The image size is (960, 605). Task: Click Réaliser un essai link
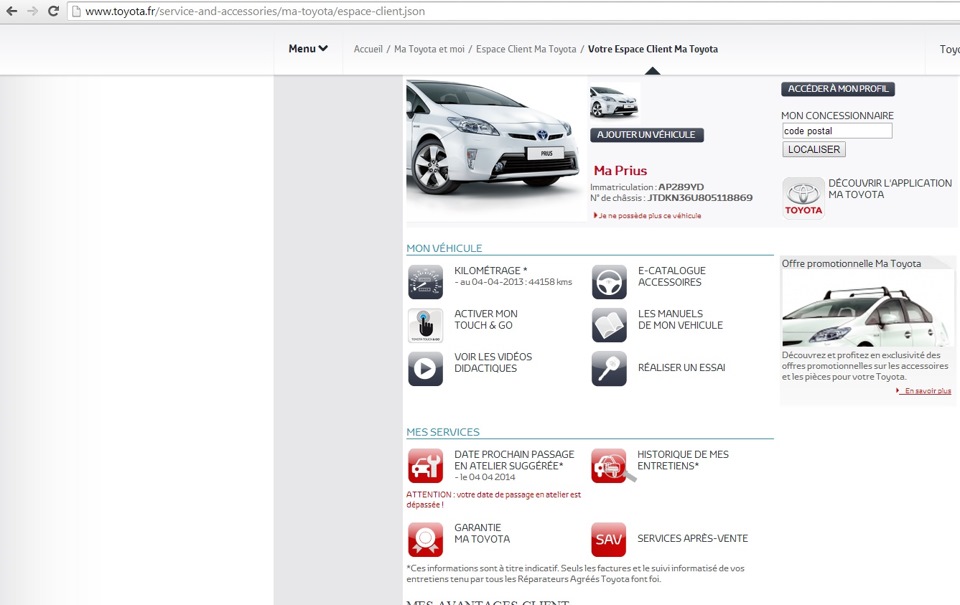(681, 367)
